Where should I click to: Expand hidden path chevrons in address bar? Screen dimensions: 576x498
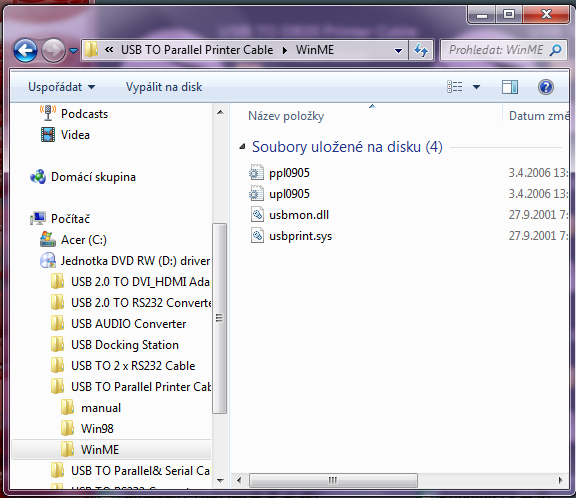(109, 49)
